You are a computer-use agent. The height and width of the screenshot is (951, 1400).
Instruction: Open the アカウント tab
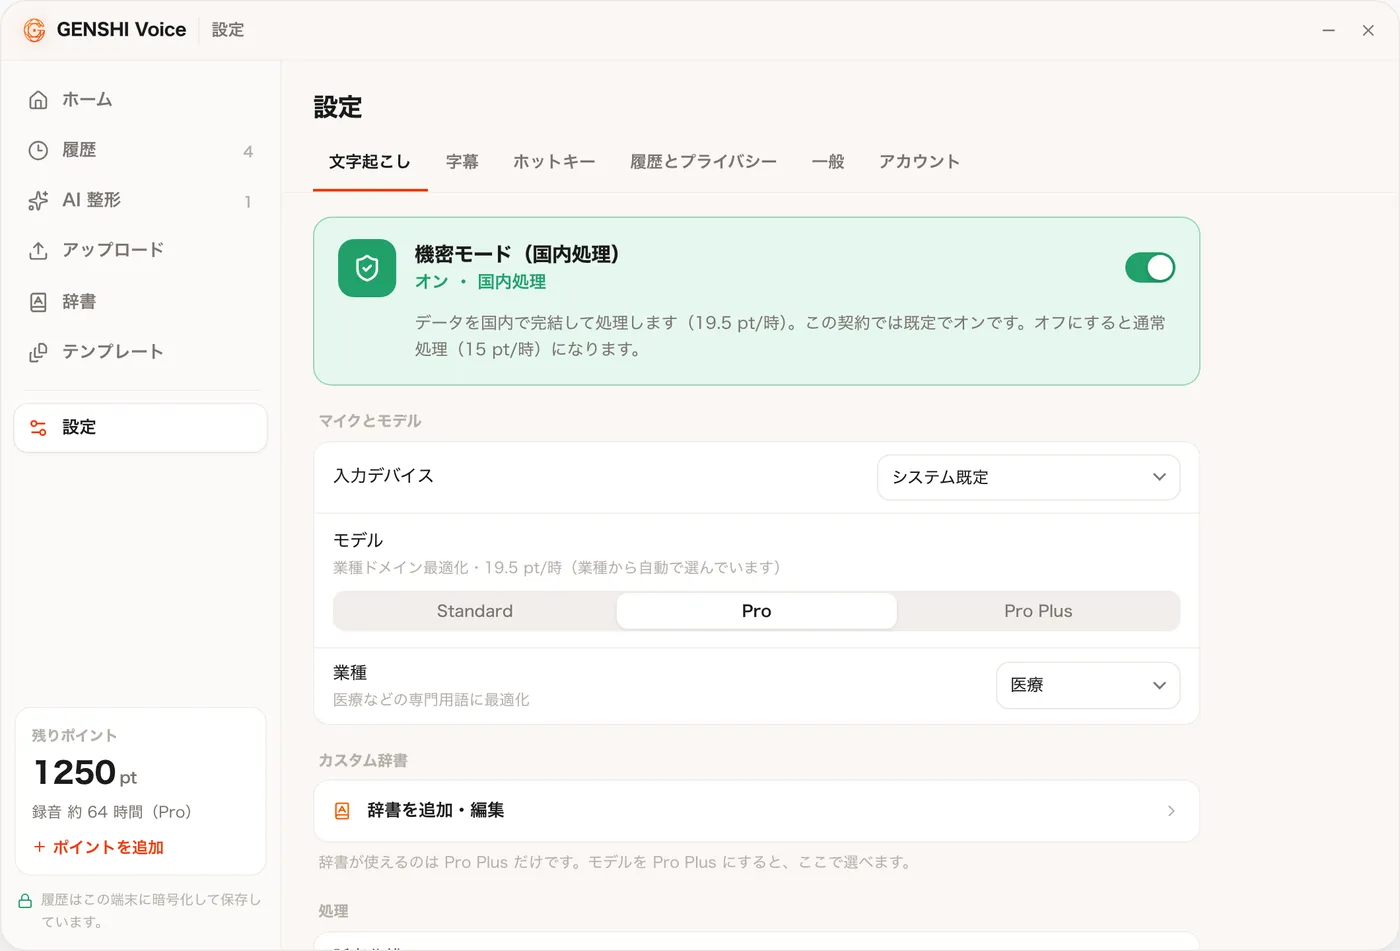[919, 162]
